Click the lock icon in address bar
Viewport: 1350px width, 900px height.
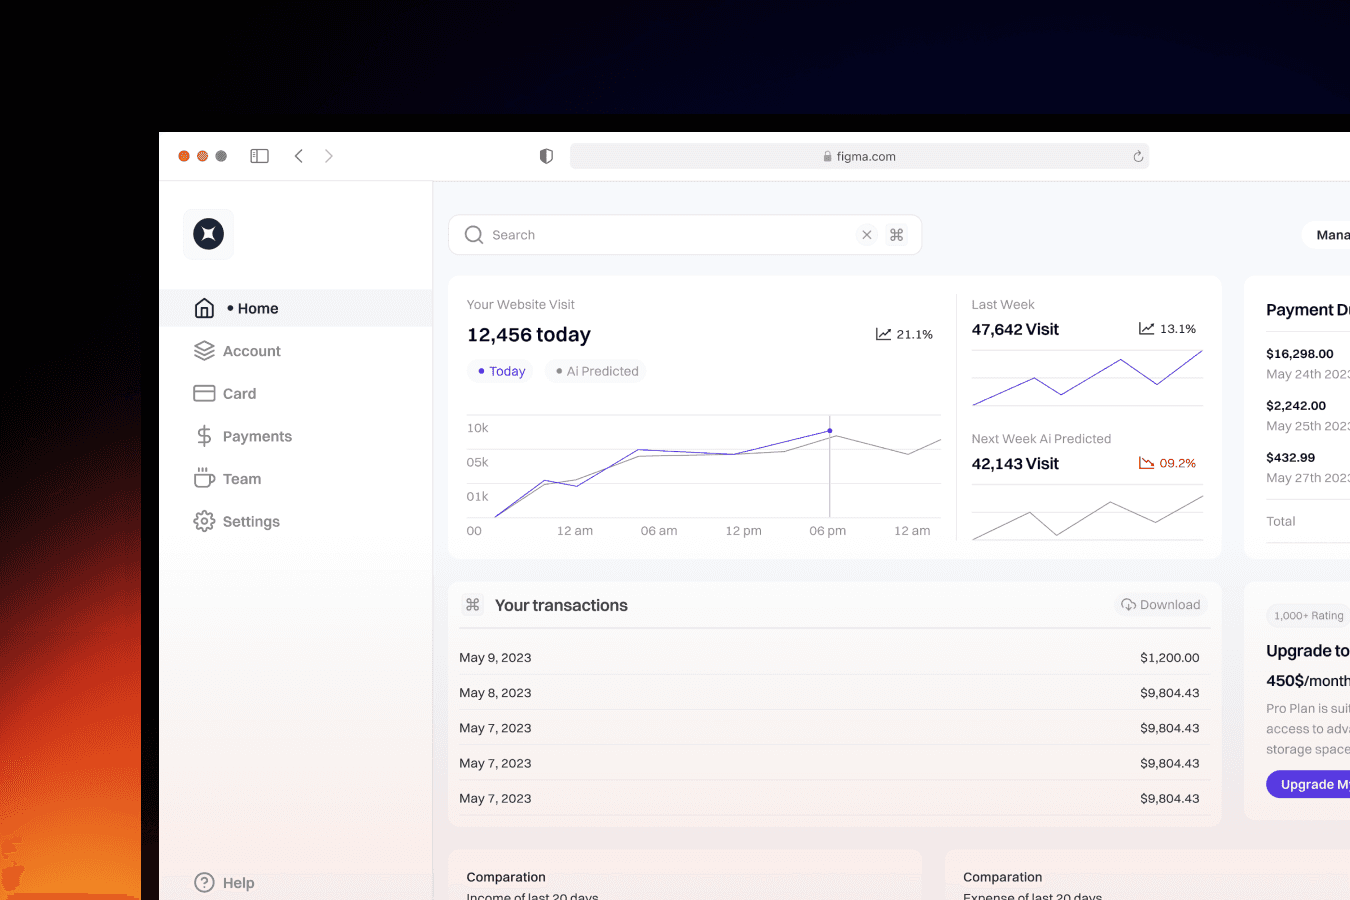[827, 156]
